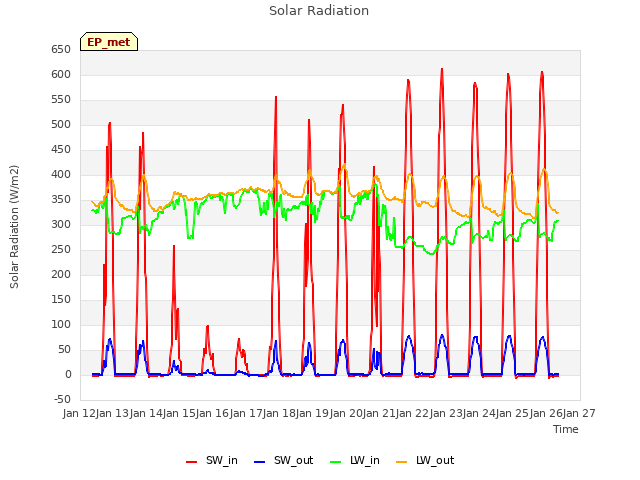Click the SW_in peak near 610 on Jan 22
Viewport: 640px width, 480px height.
[442, 69]
